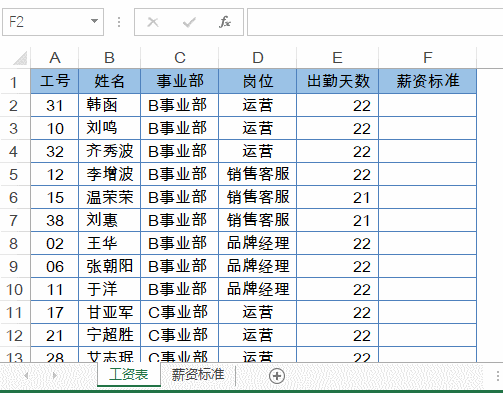Viewport: 503px width, 393px height.
Task: Select row 10 header
Action: [15, 289]
